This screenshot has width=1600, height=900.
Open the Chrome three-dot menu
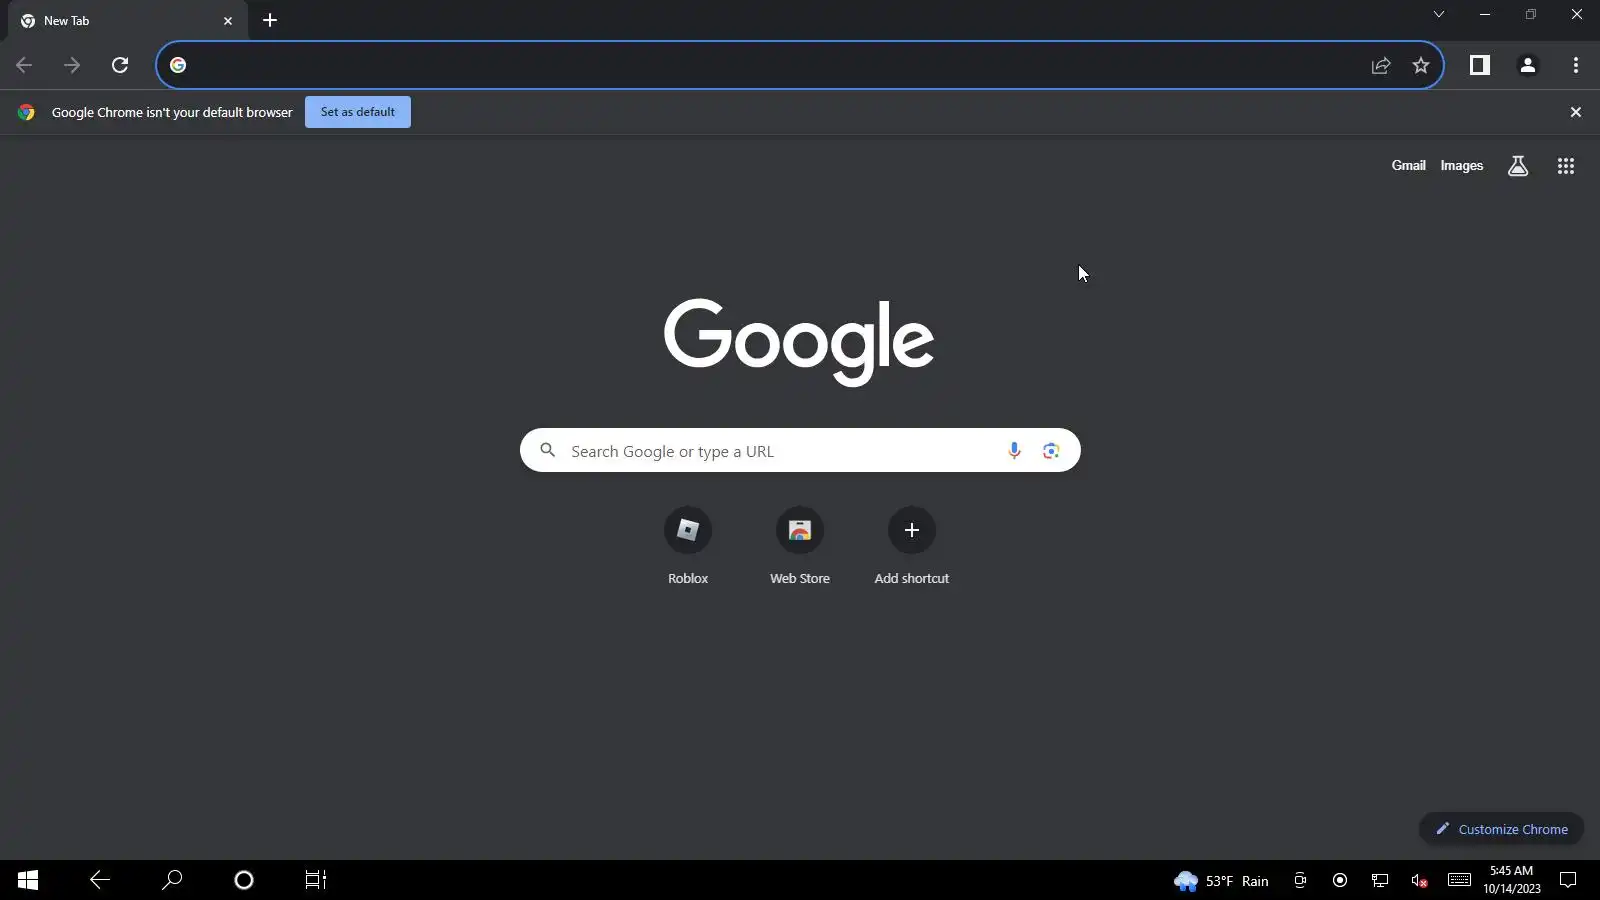tap(1576, 65)
